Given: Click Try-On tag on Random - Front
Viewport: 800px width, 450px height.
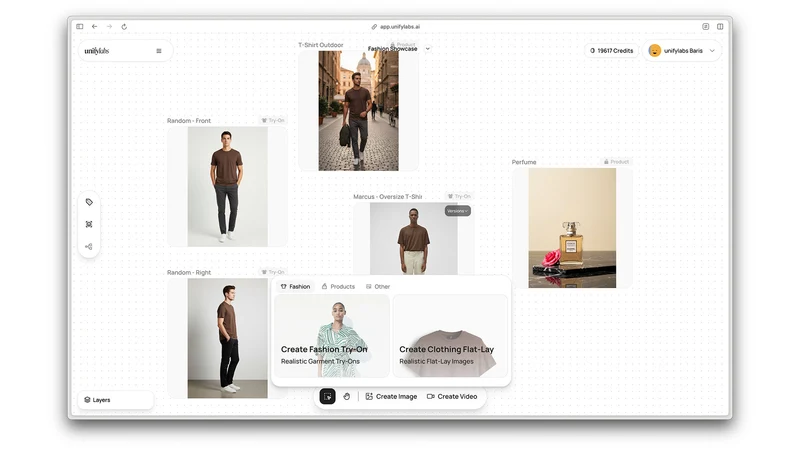Looking at the screenshot, I should 273,121.
